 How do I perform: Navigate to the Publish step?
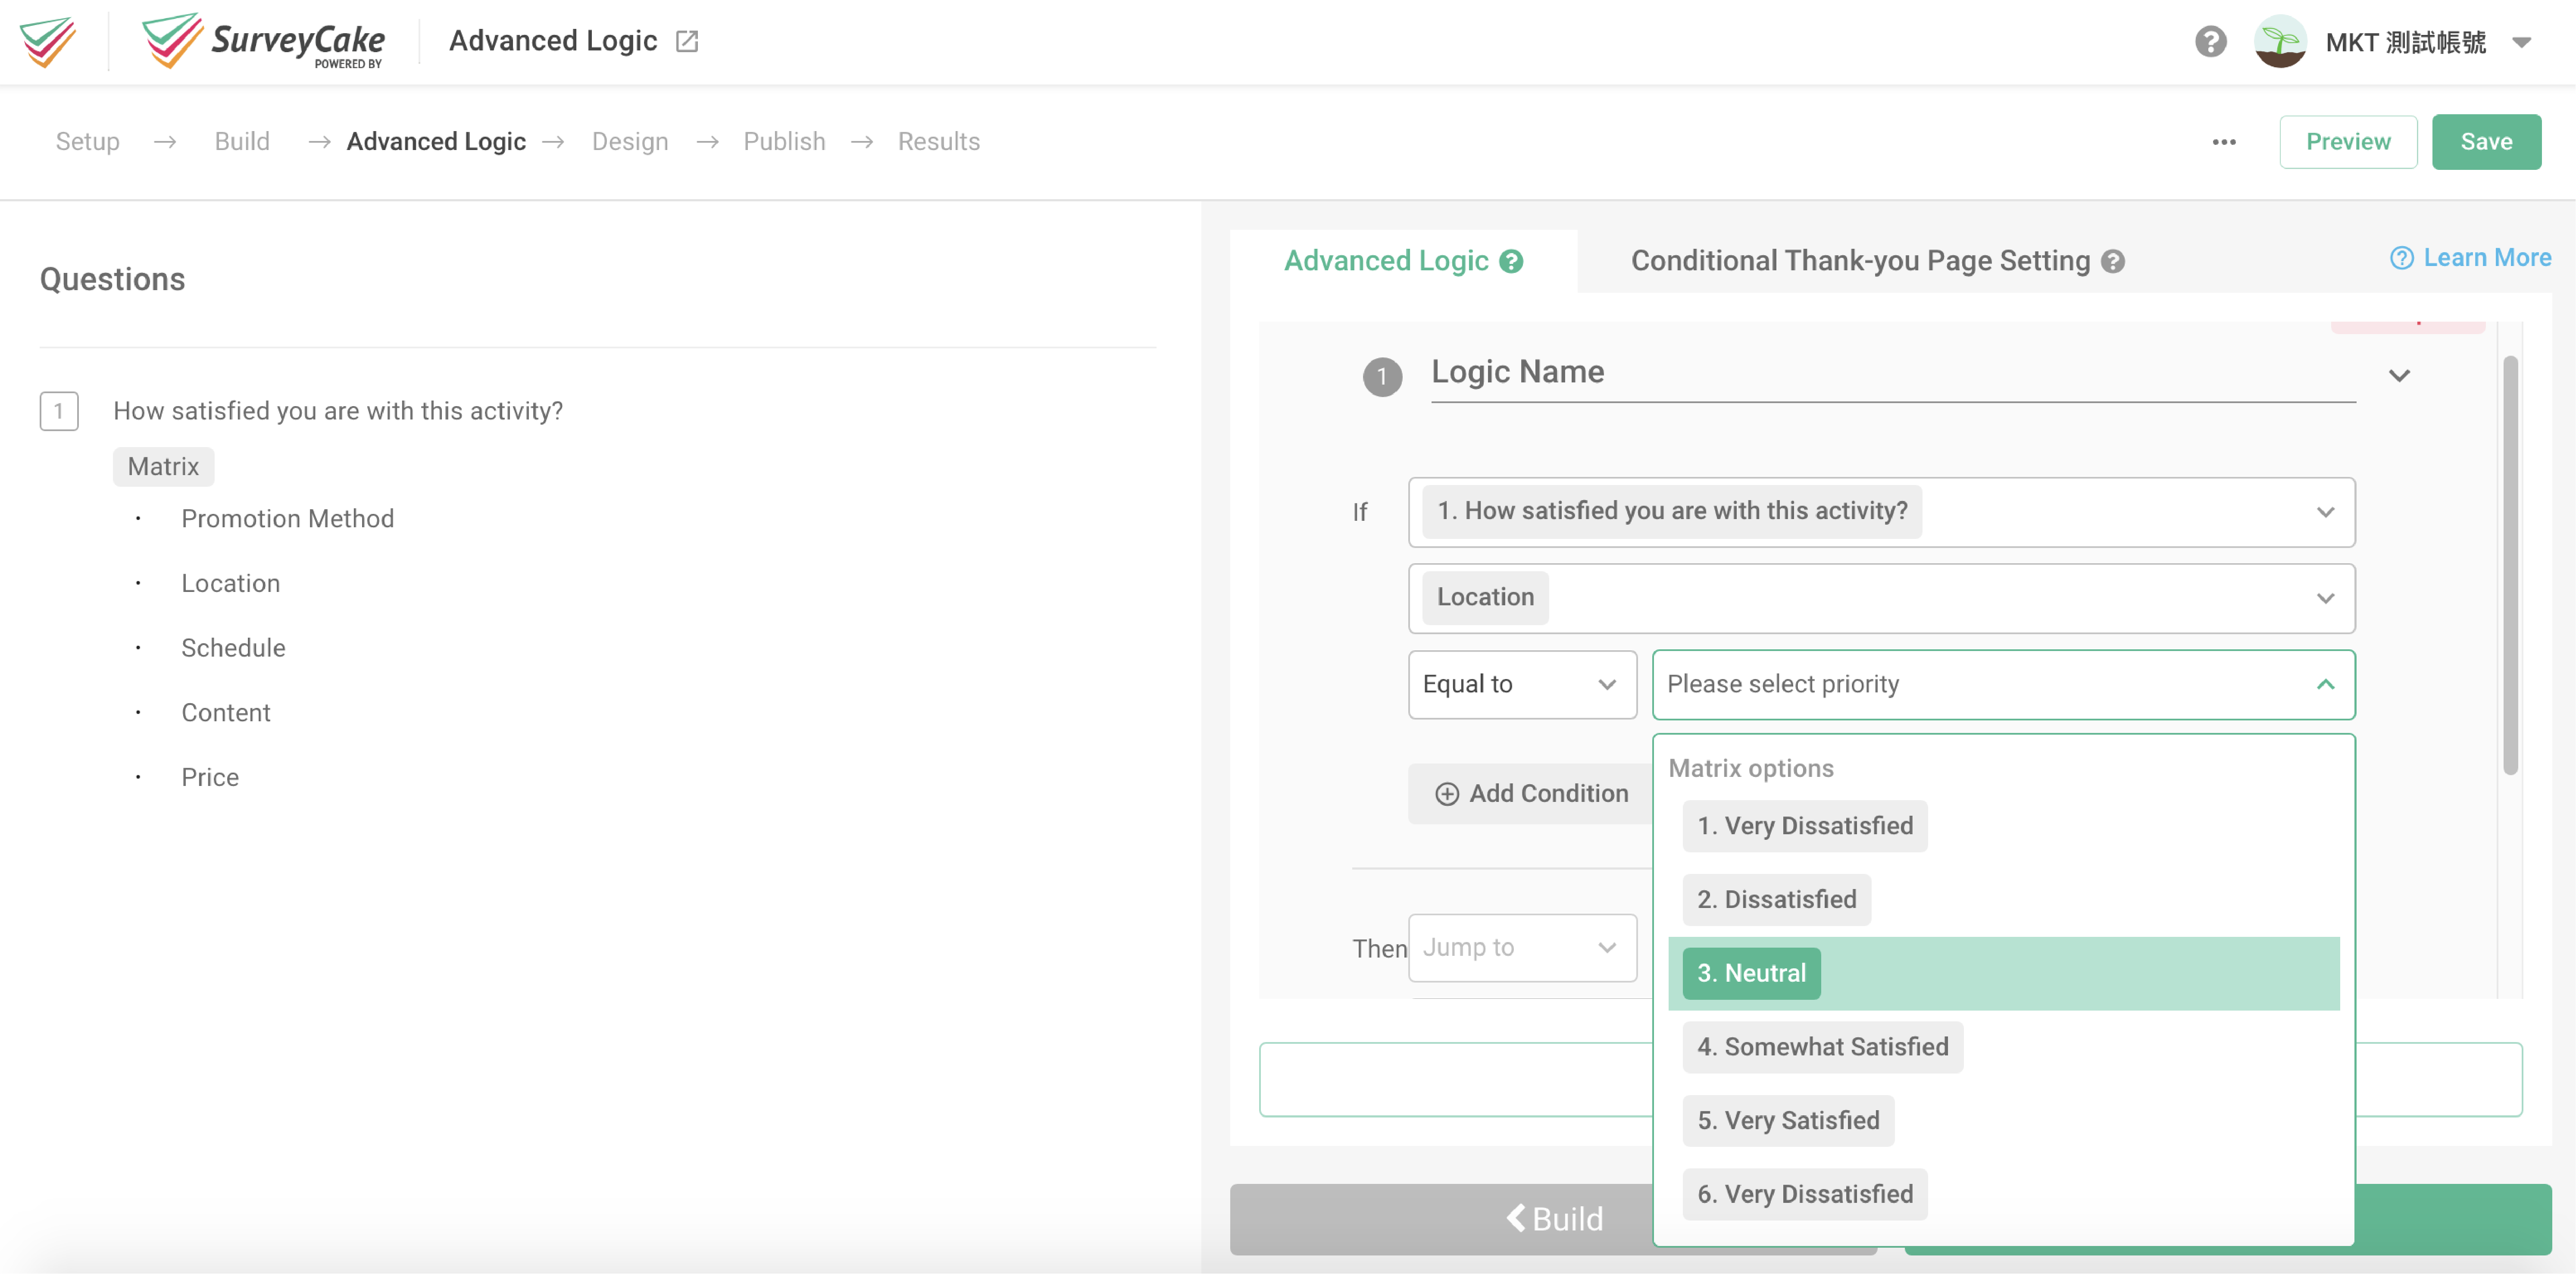point(784,141)
